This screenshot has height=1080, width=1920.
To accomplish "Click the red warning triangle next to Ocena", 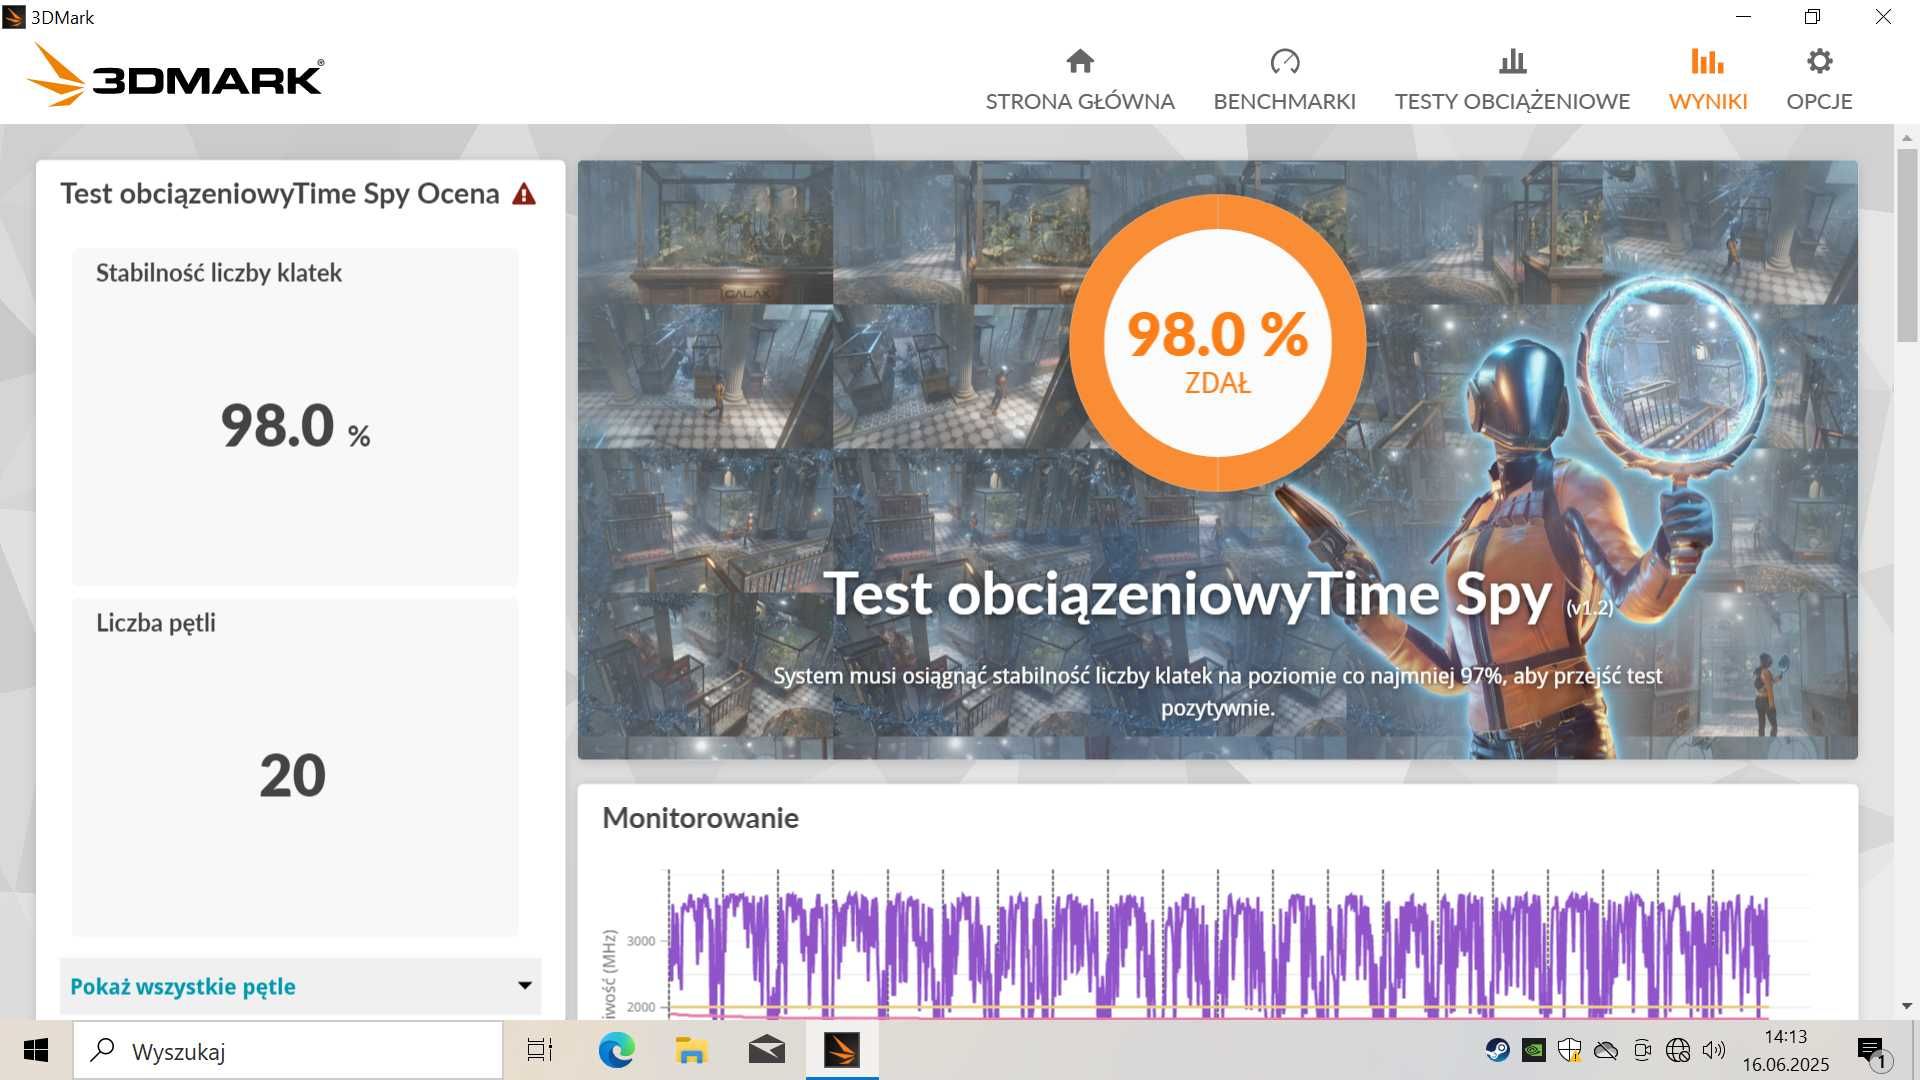I will pos(524,194).
